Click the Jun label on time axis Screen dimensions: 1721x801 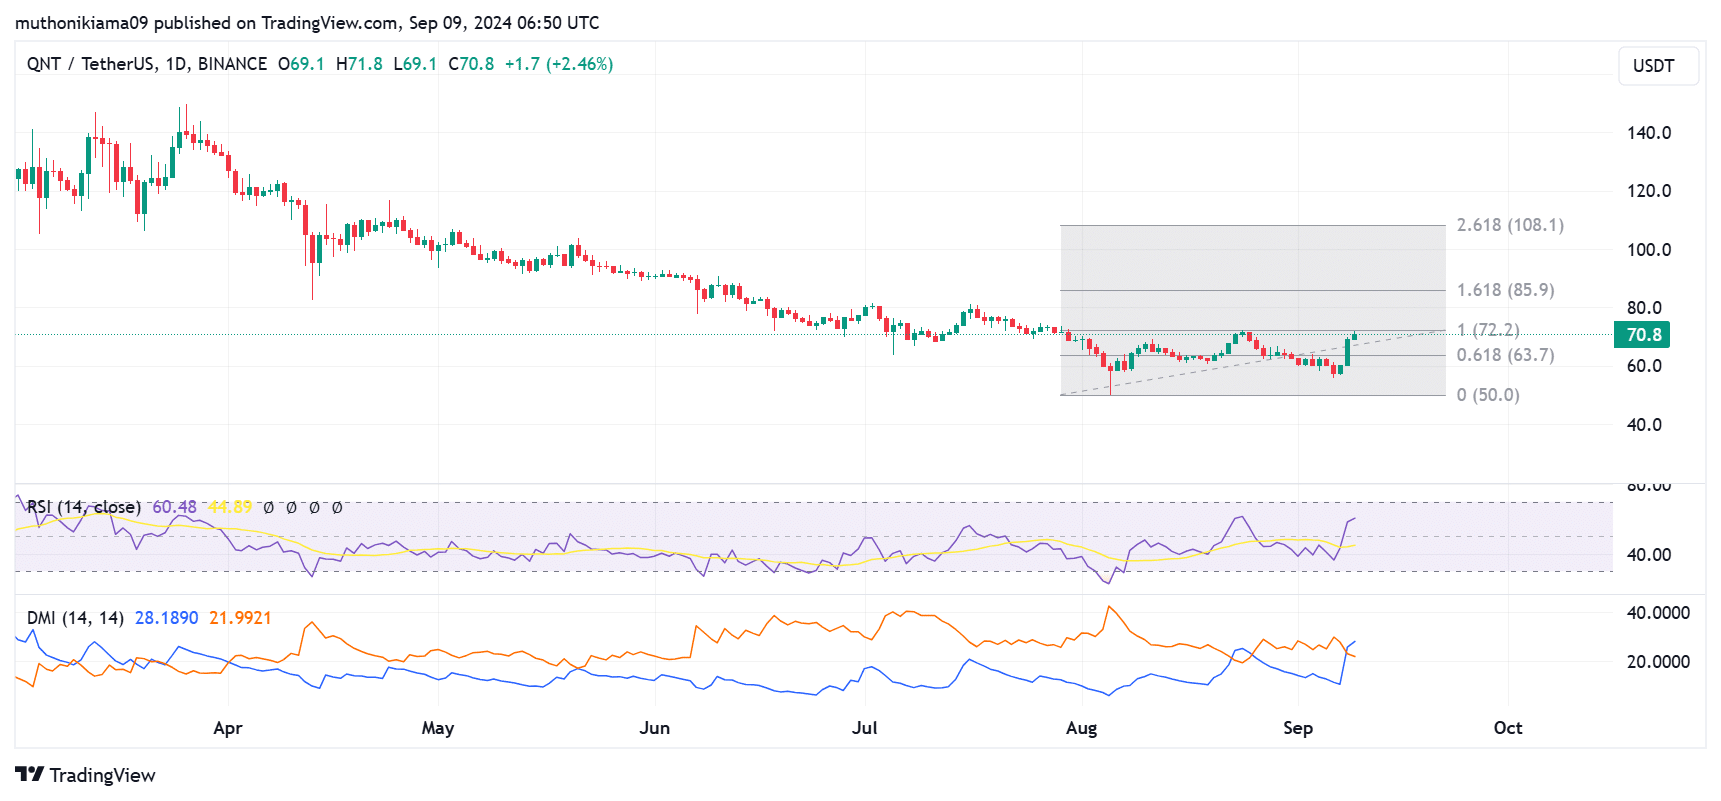point(655,728)
